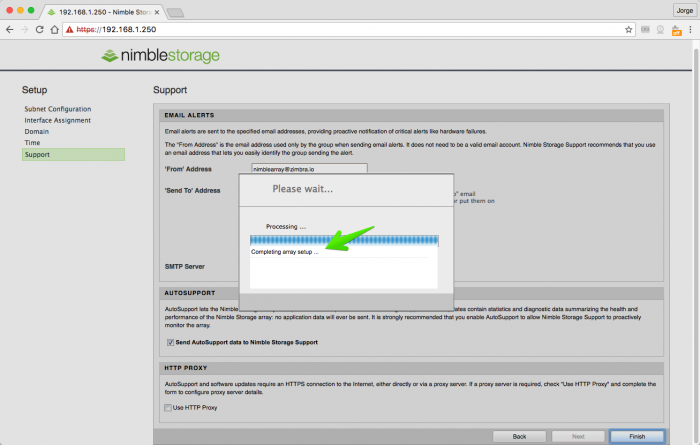Click the 'Send To' Address label
This screenshot has width=700, height=445.
point(192,191)
